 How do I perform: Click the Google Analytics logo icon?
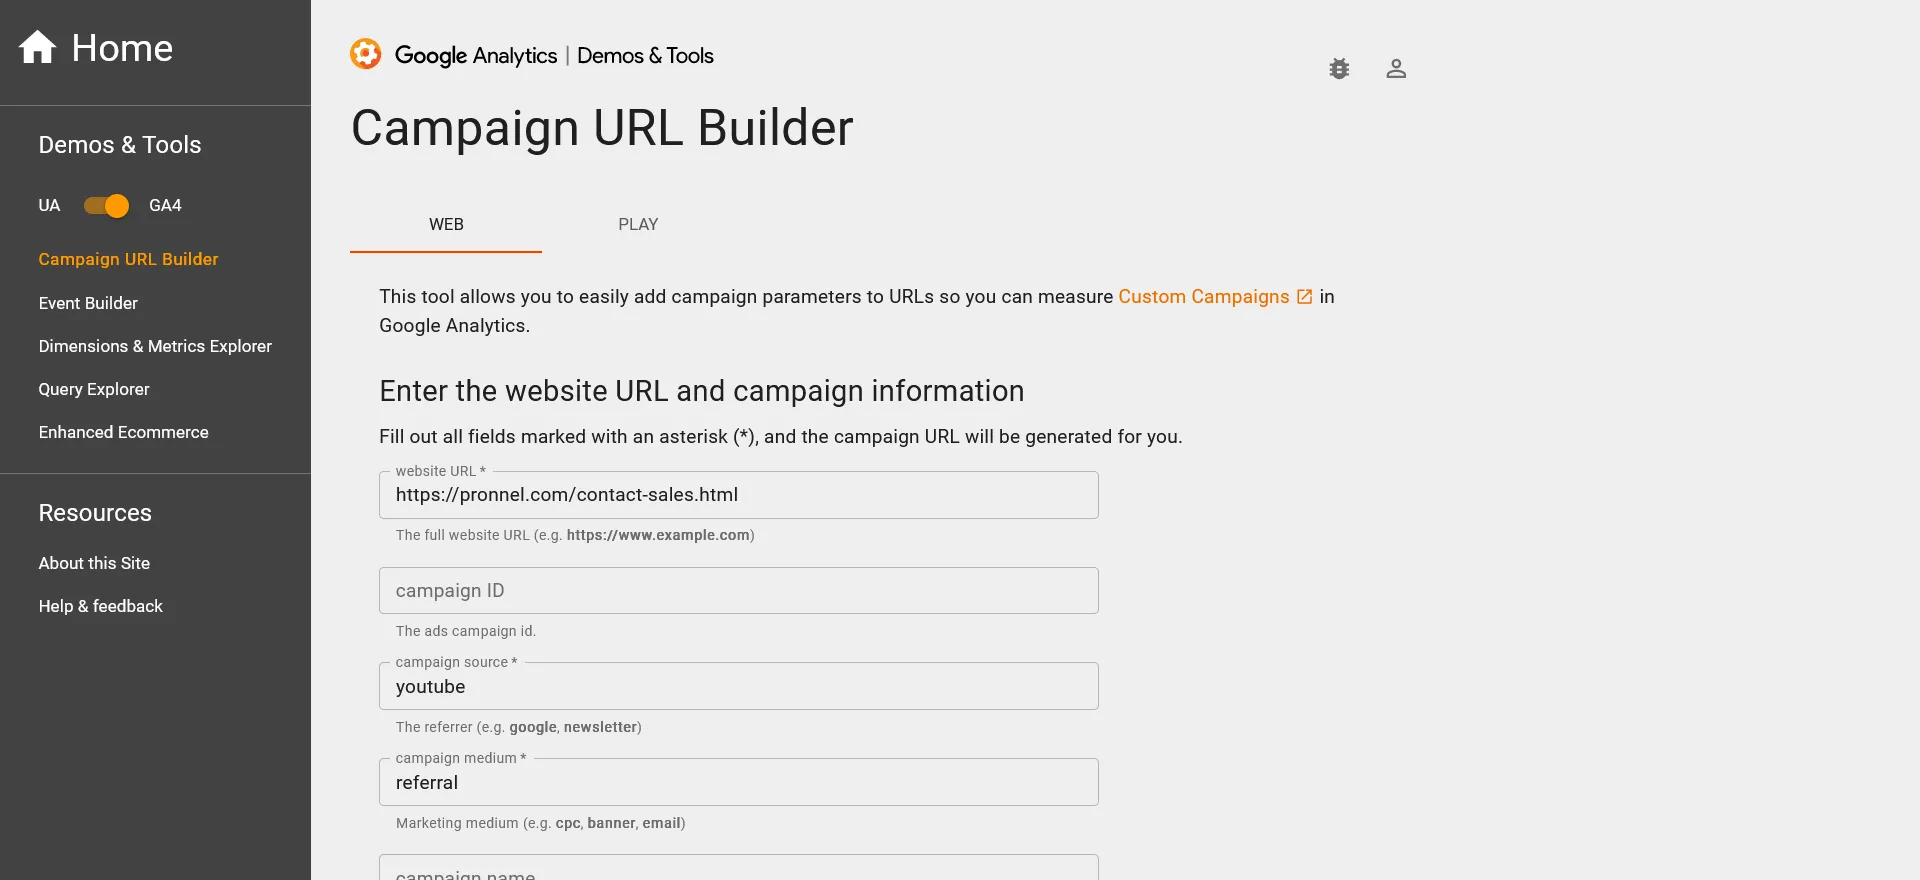366,54
